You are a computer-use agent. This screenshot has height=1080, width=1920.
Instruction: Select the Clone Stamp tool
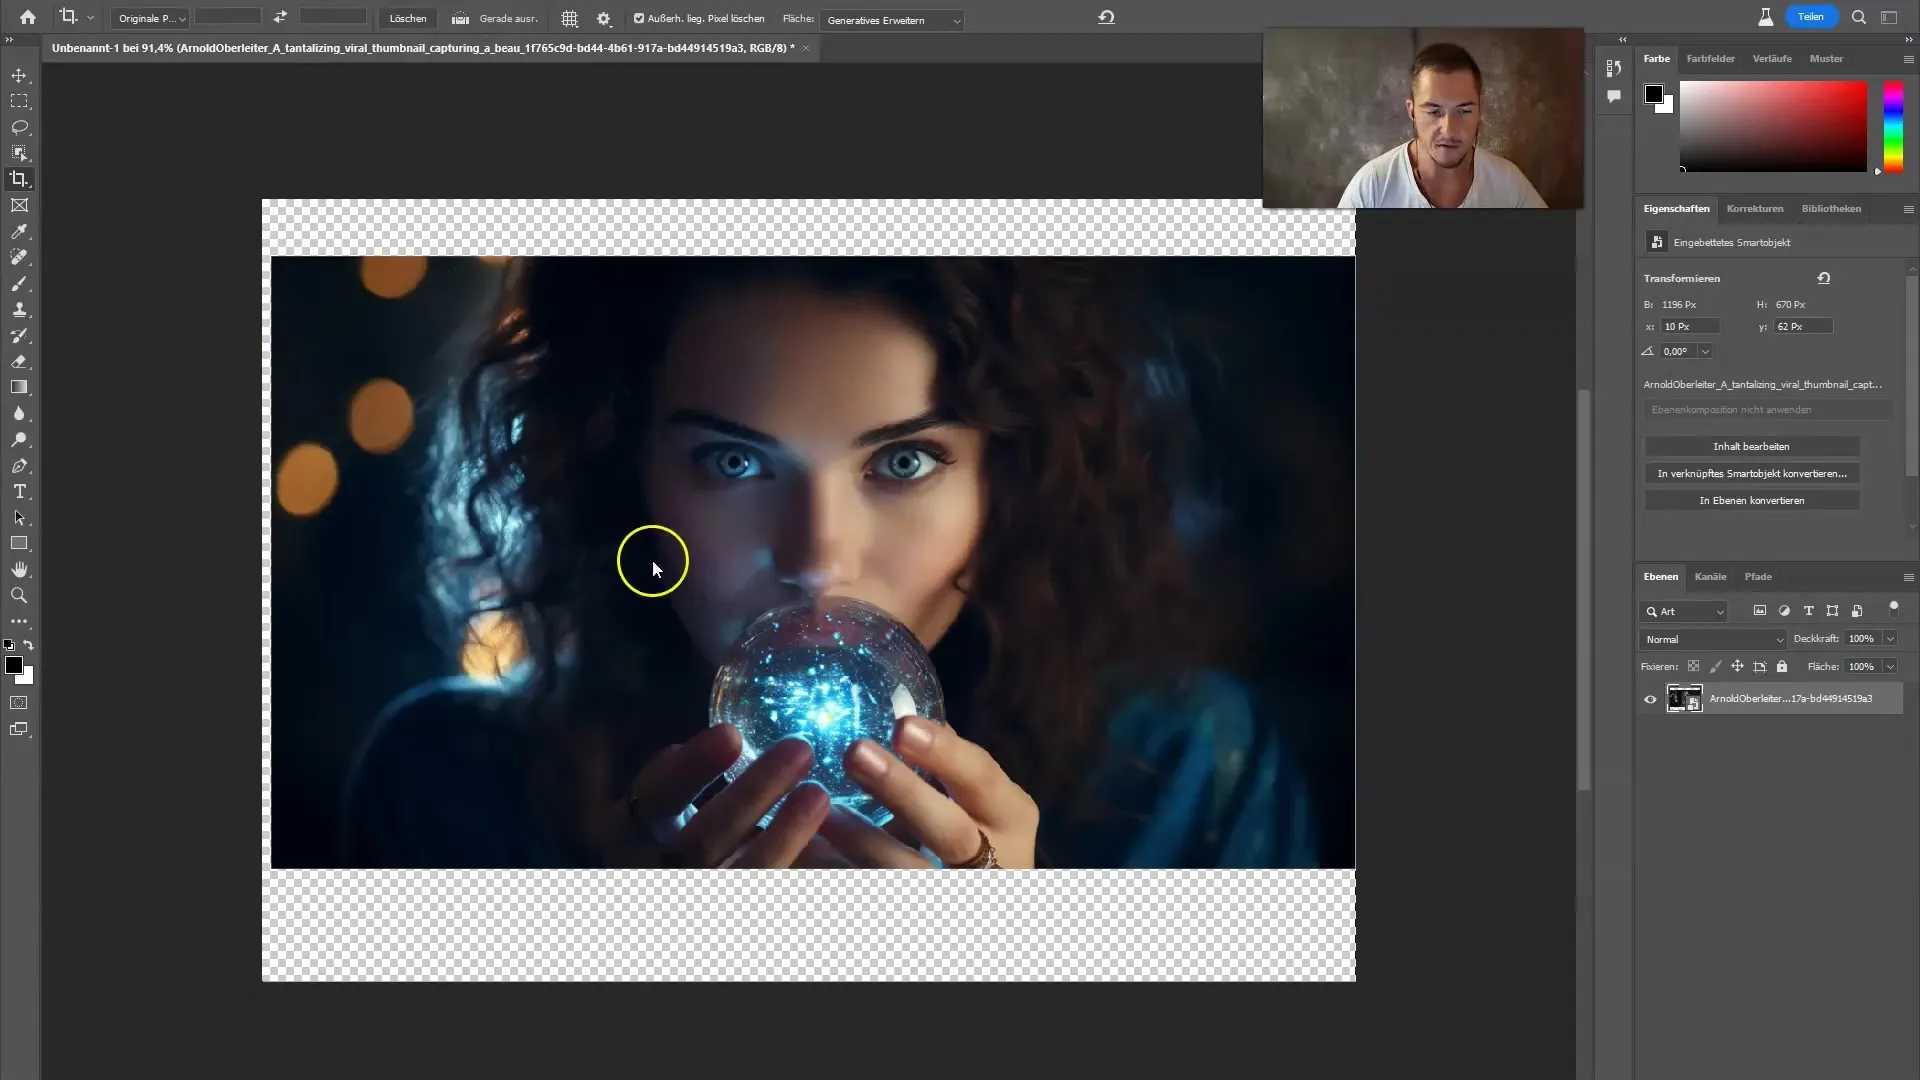point(19,309)
